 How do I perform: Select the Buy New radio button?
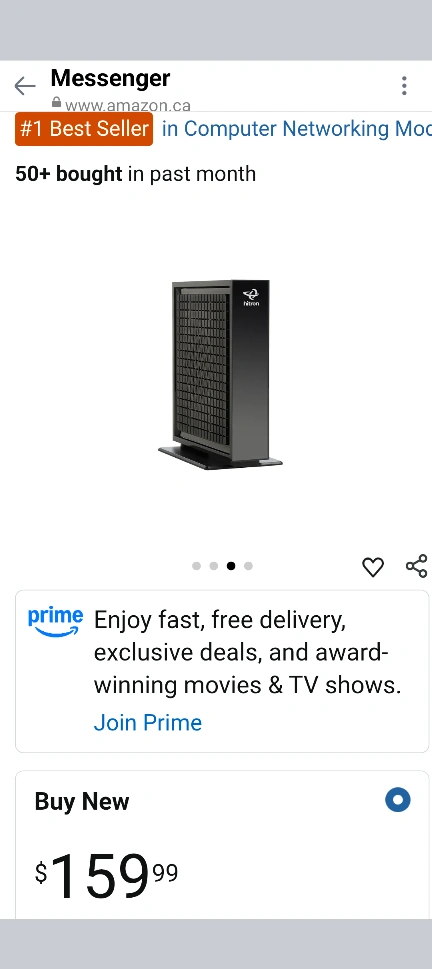397,800
